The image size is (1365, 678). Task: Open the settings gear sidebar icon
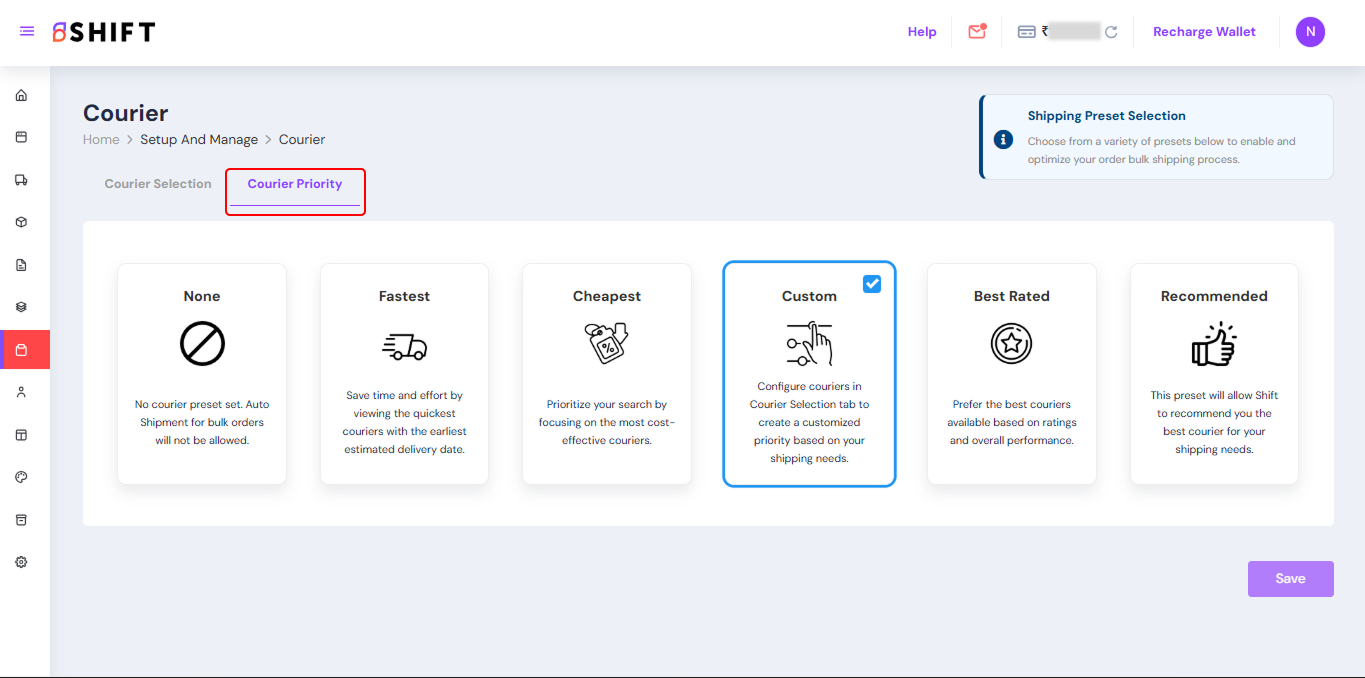point(21,562)
